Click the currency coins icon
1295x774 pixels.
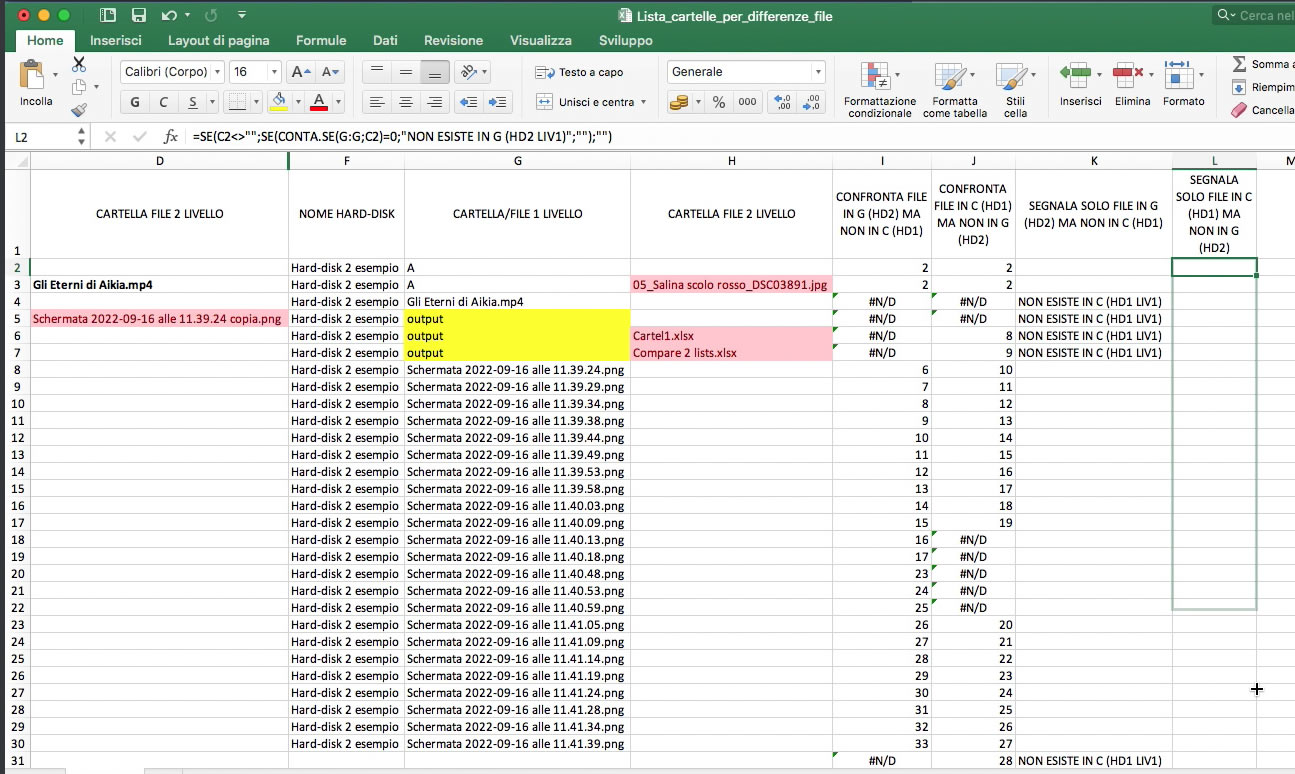[680, 102]
